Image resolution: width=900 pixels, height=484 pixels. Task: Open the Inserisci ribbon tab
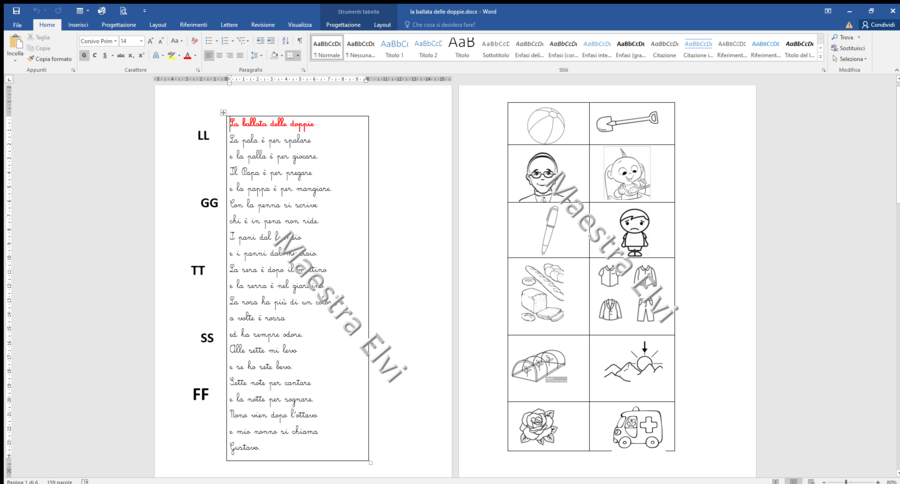click(78, 25)
